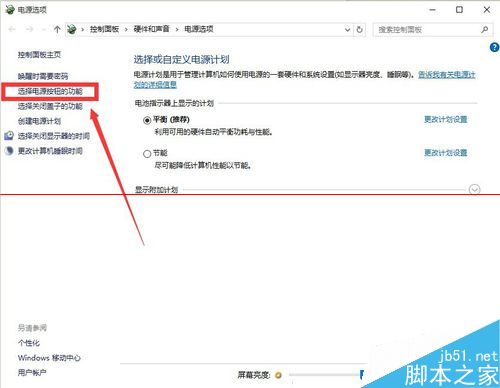Viewport: 500px width, 388px height.
Task: Click the search magnifier icon
Action: 485,30
